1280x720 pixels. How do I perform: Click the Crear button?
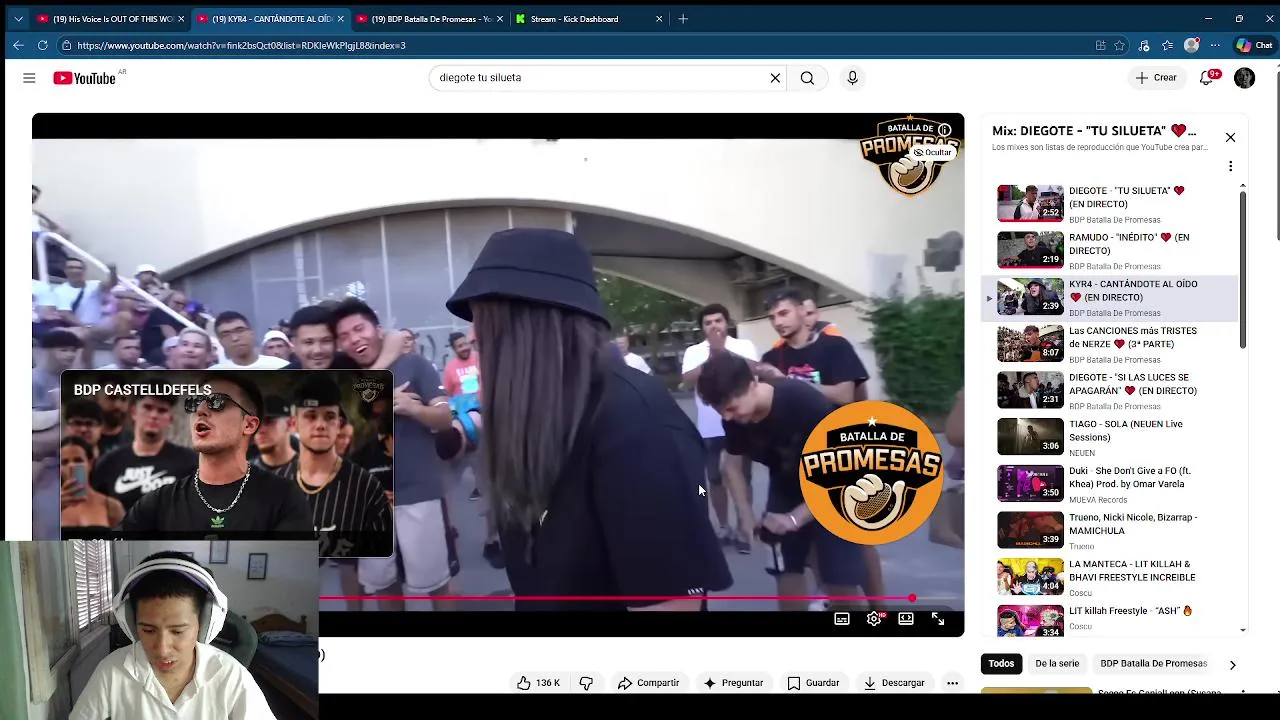(x=1156, y=78)
